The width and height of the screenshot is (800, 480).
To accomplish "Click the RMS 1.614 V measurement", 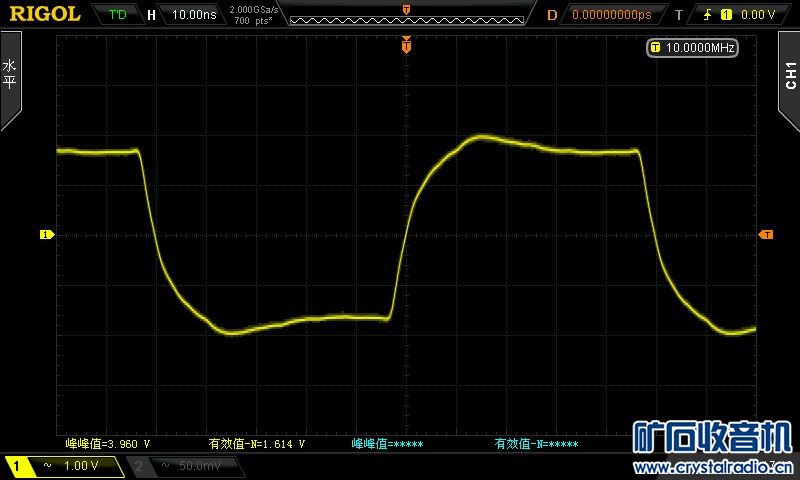I will 257,444.
